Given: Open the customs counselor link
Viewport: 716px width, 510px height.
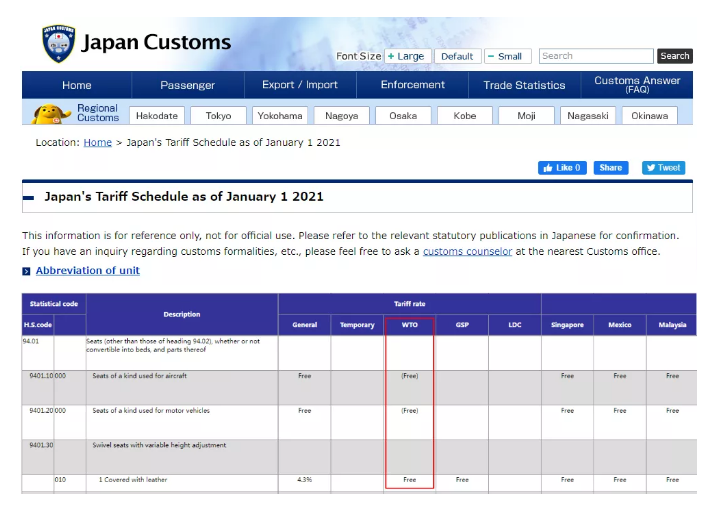Looking at the screenshot, I should coord(467,251).
